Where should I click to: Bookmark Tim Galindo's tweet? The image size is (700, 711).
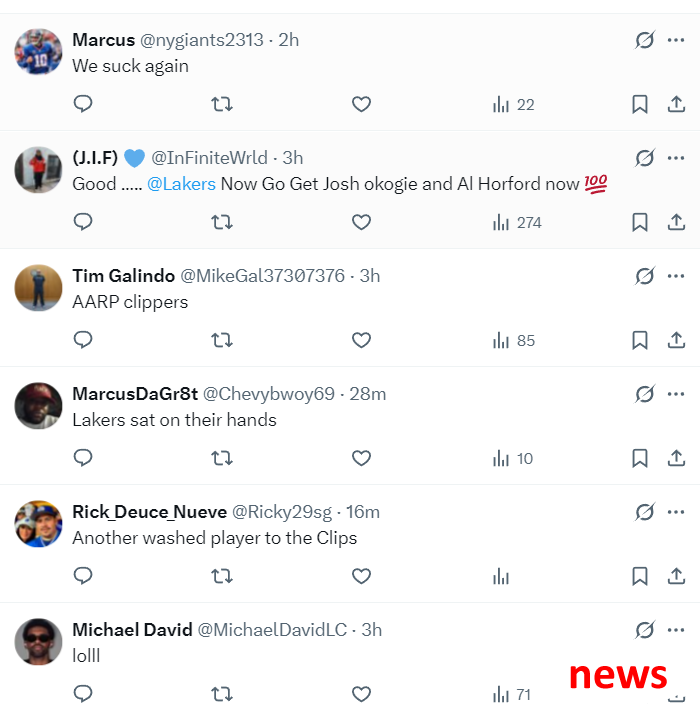pyautogui.click(x=640, y=340)
